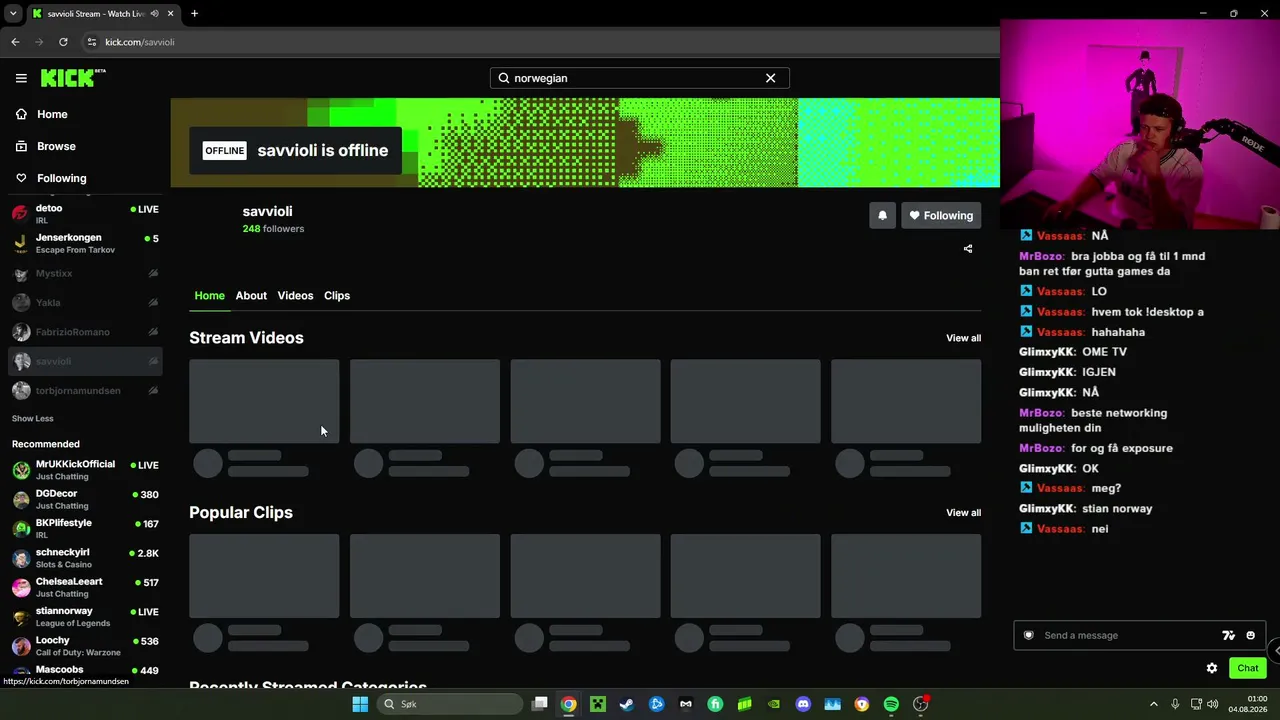Open 7TV emotes in chat input
The image size is (1280, 720).
[1228, 635]
